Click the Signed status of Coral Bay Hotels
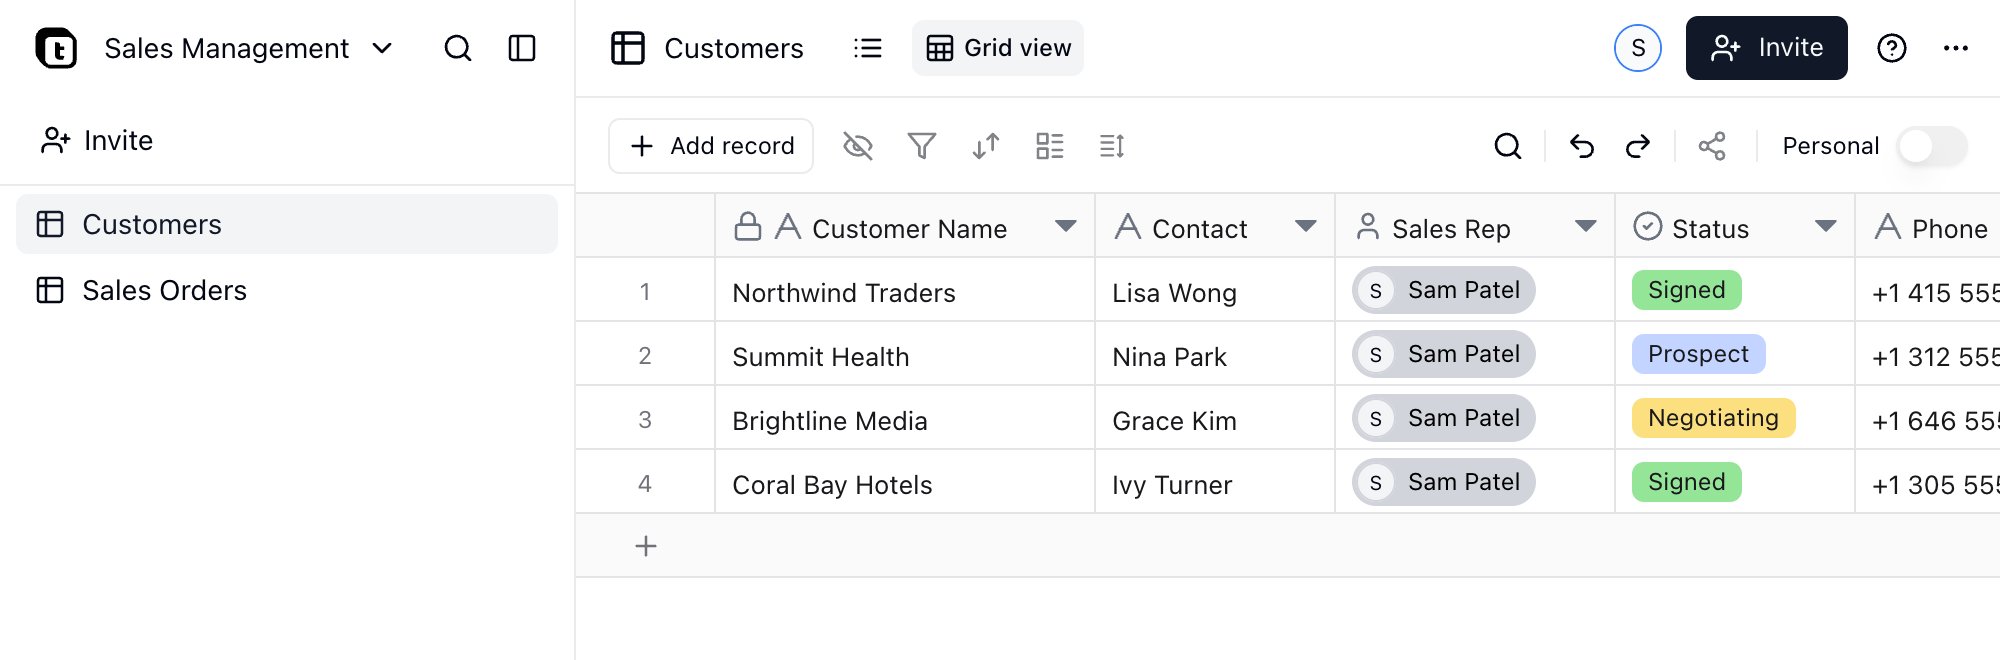 tap(1687, 482)
